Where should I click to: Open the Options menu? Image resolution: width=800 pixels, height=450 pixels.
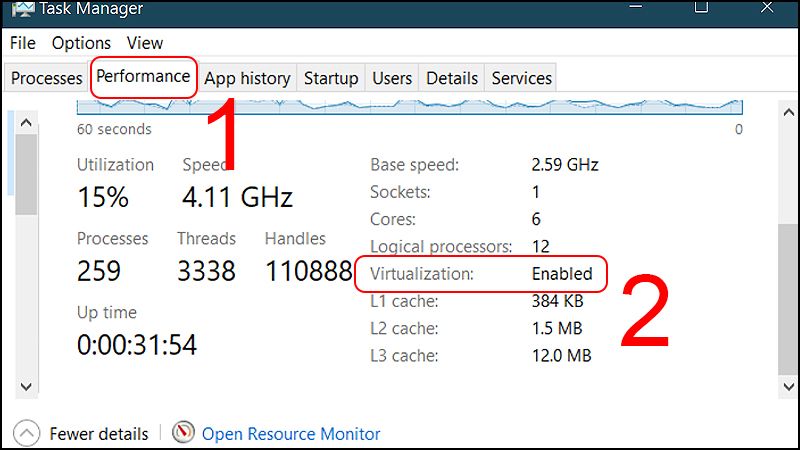(x=81, y=43)
